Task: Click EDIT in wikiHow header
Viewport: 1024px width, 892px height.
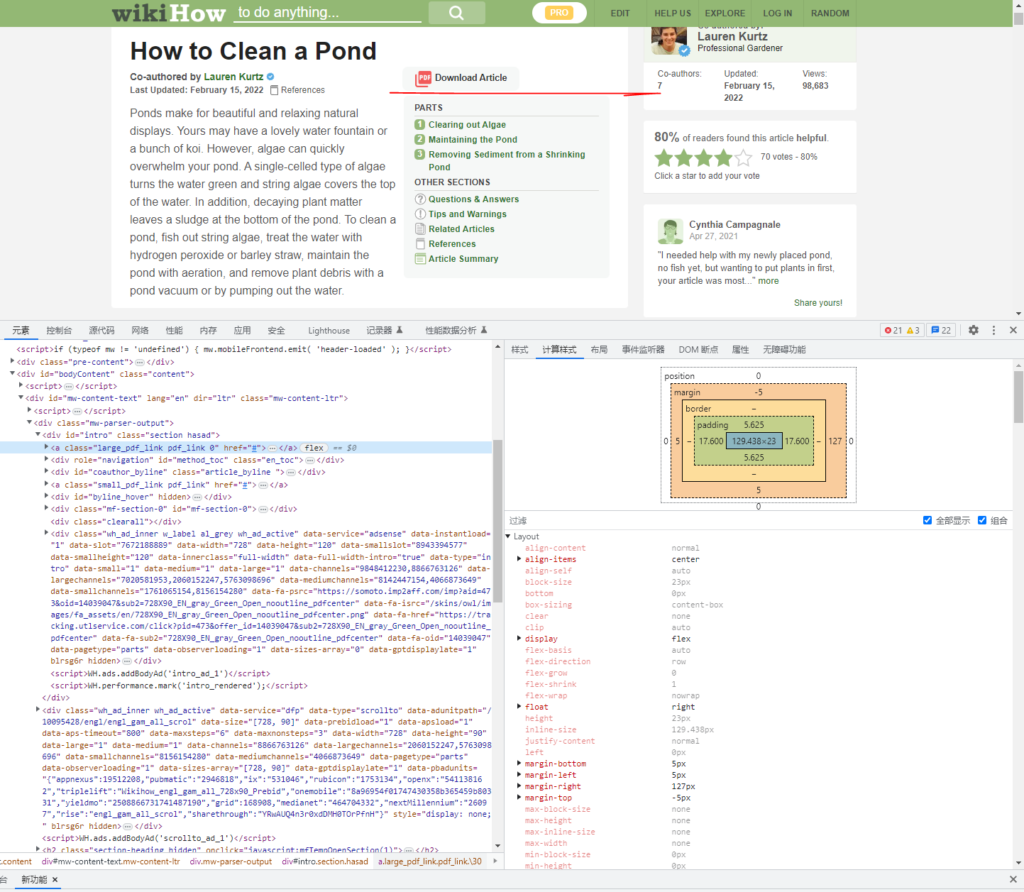Action: click(x=620, y=13)
